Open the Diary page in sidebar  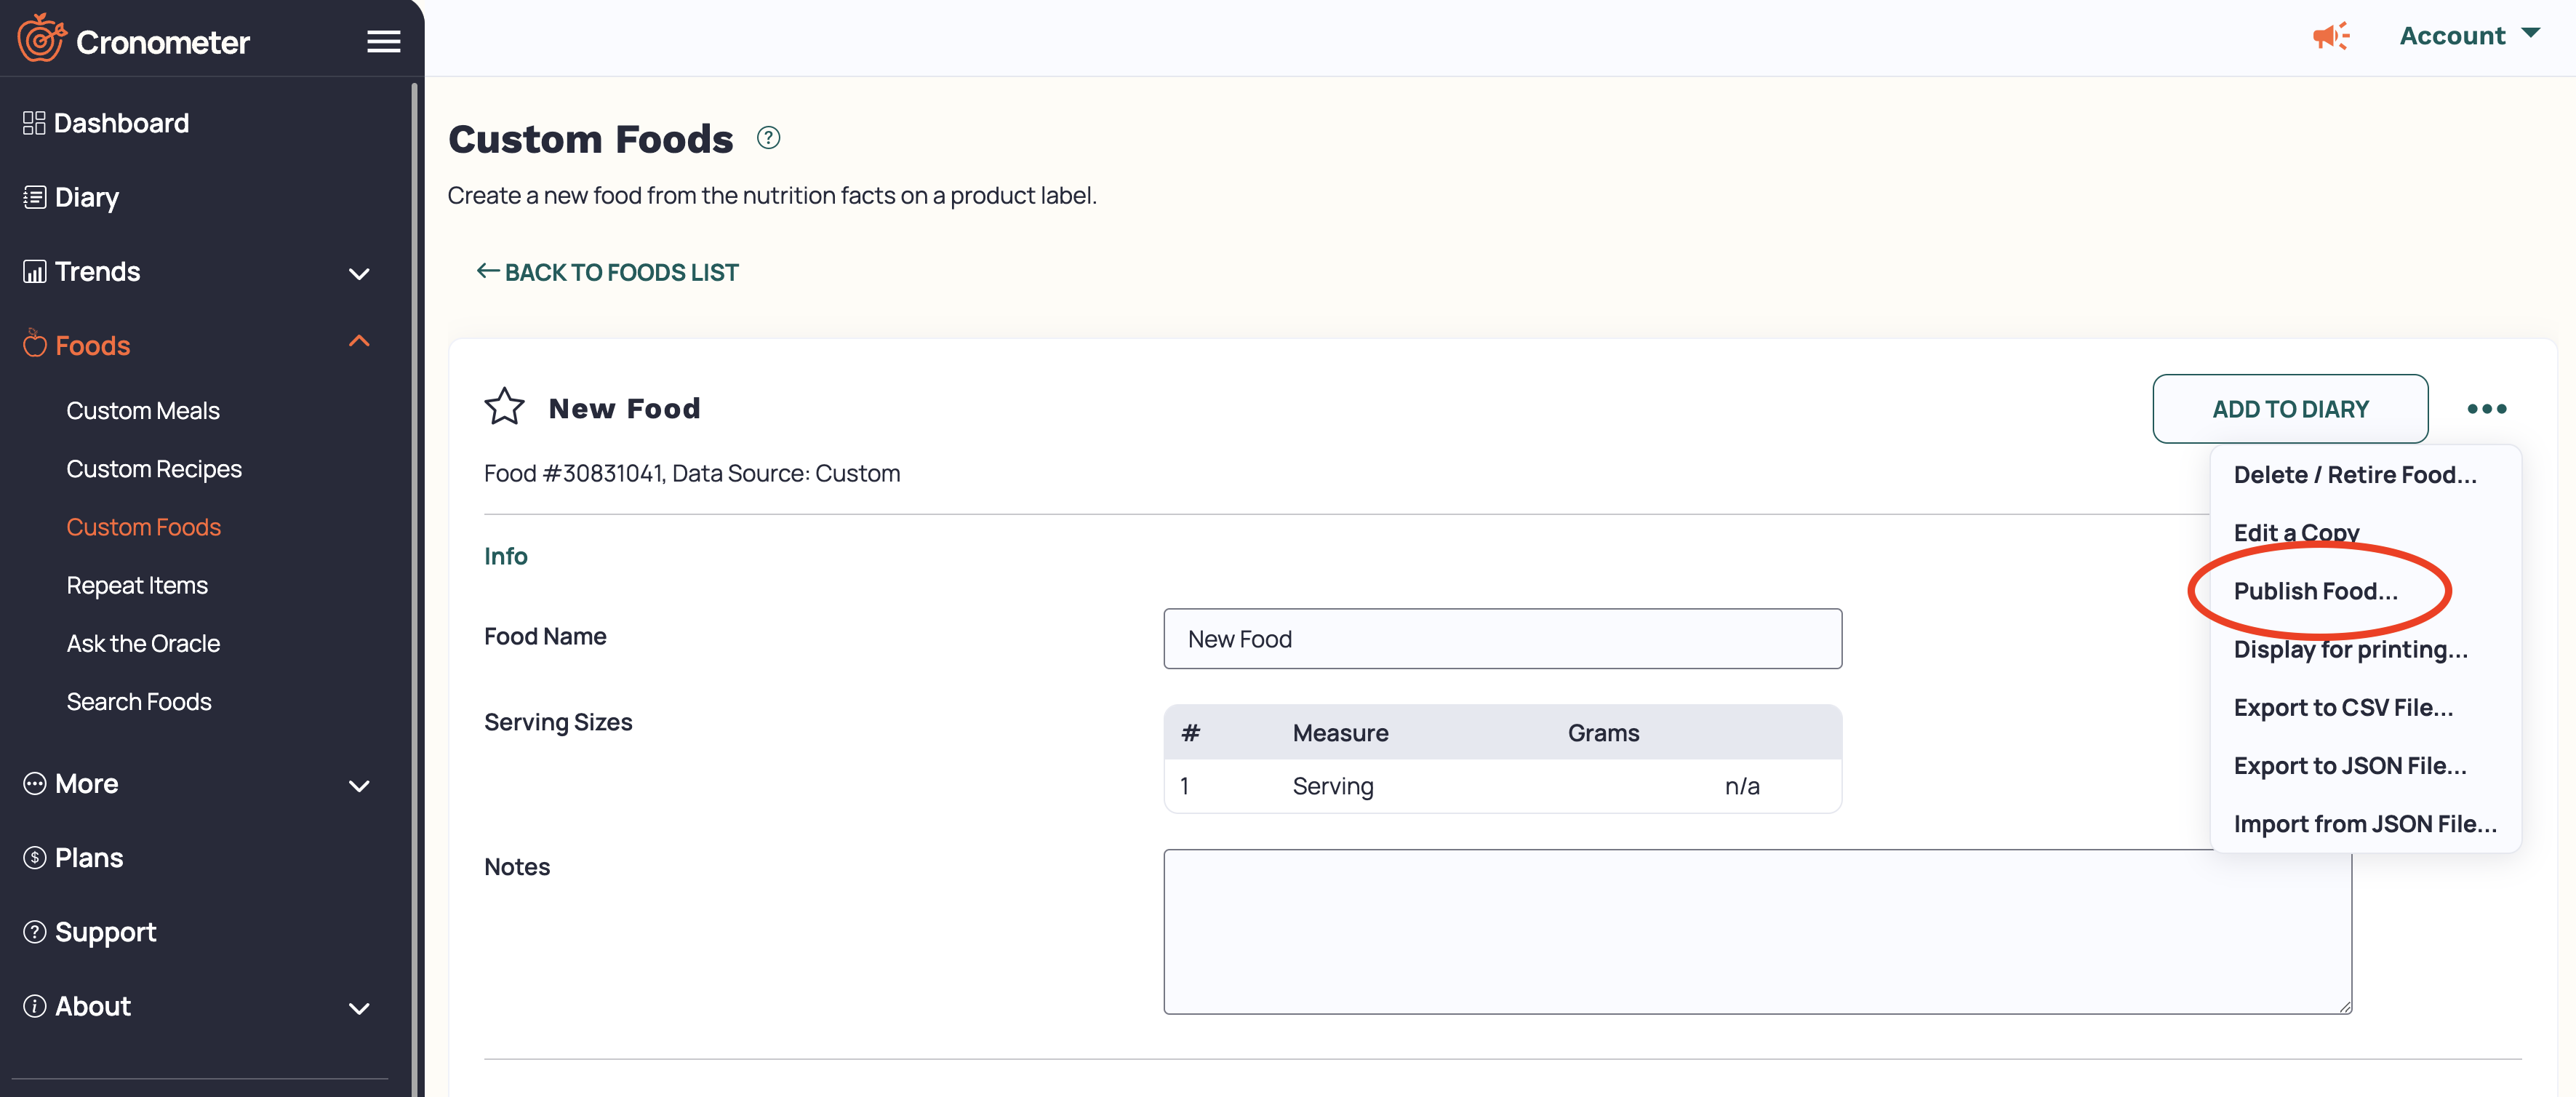tap(86, 197)
